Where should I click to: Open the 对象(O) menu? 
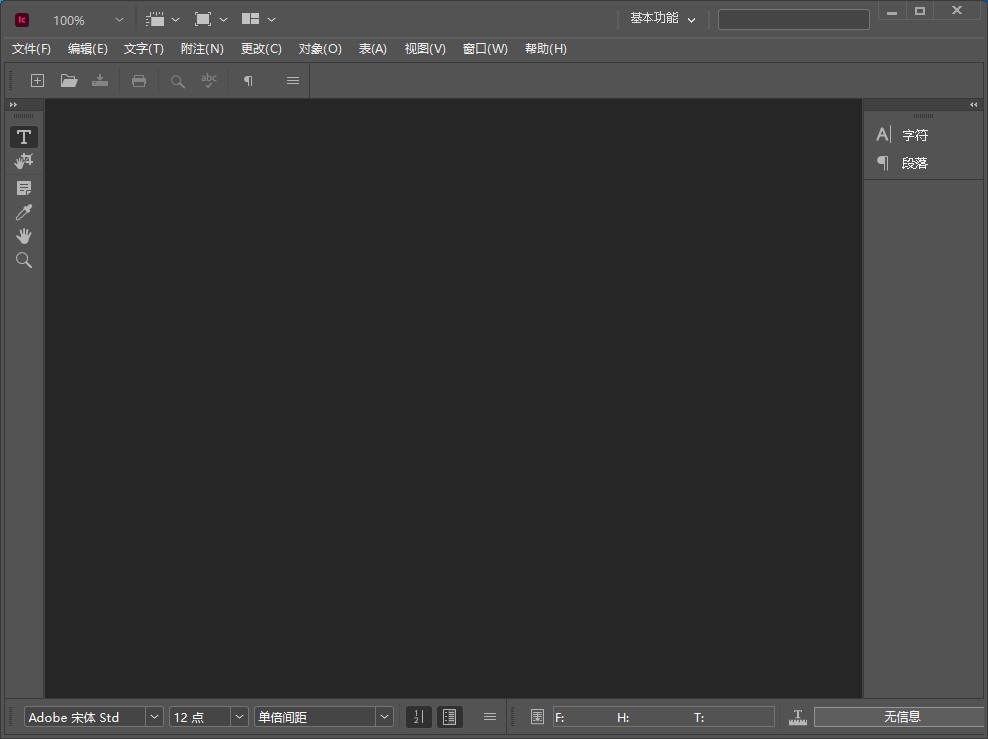pos(320,49)
